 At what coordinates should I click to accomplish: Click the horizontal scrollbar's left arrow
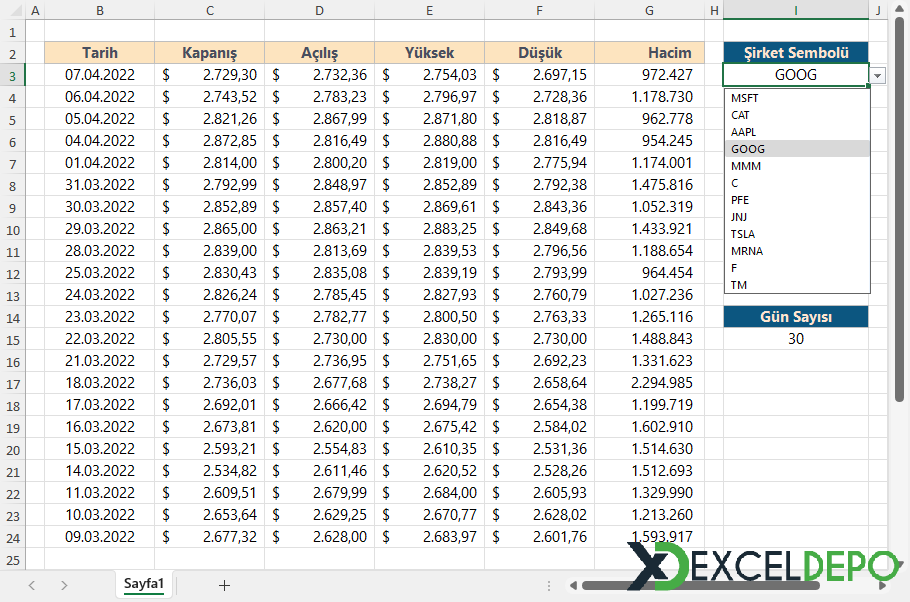click(x=573, y=586)
